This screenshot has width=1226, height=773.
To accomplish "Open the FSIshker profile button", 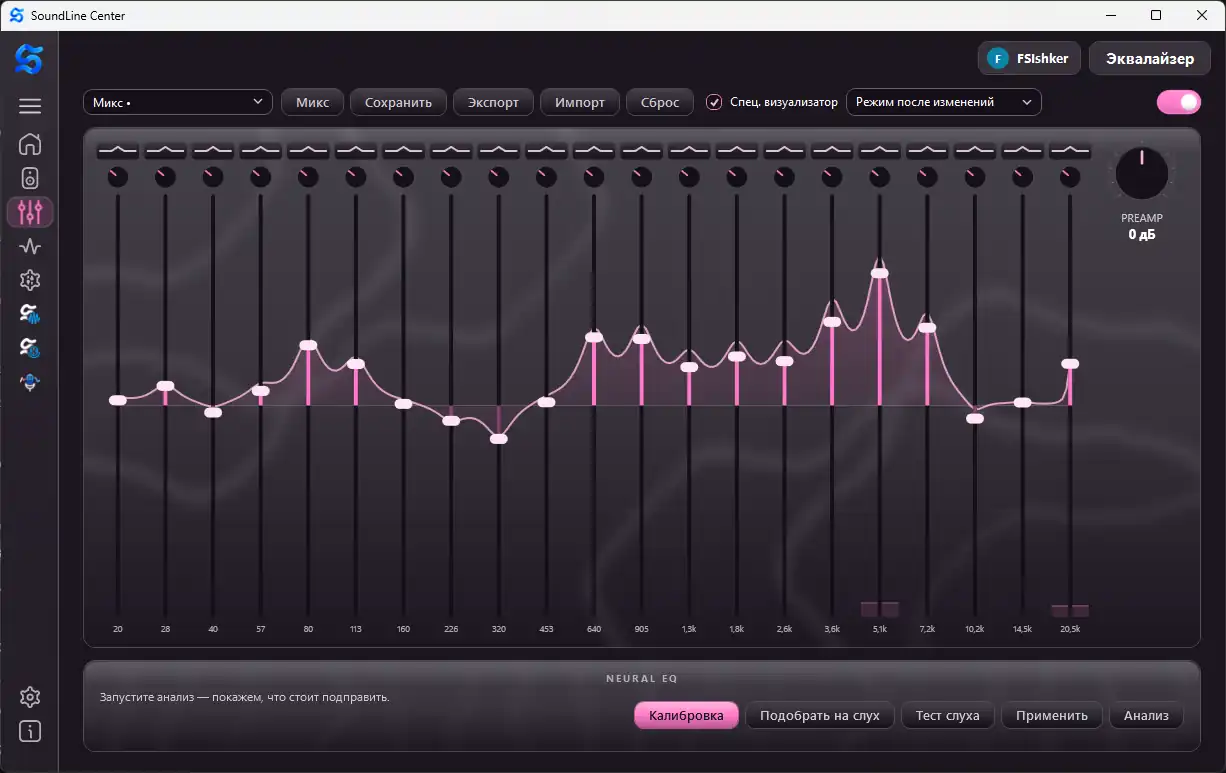I will click(x=1030, y=58).
